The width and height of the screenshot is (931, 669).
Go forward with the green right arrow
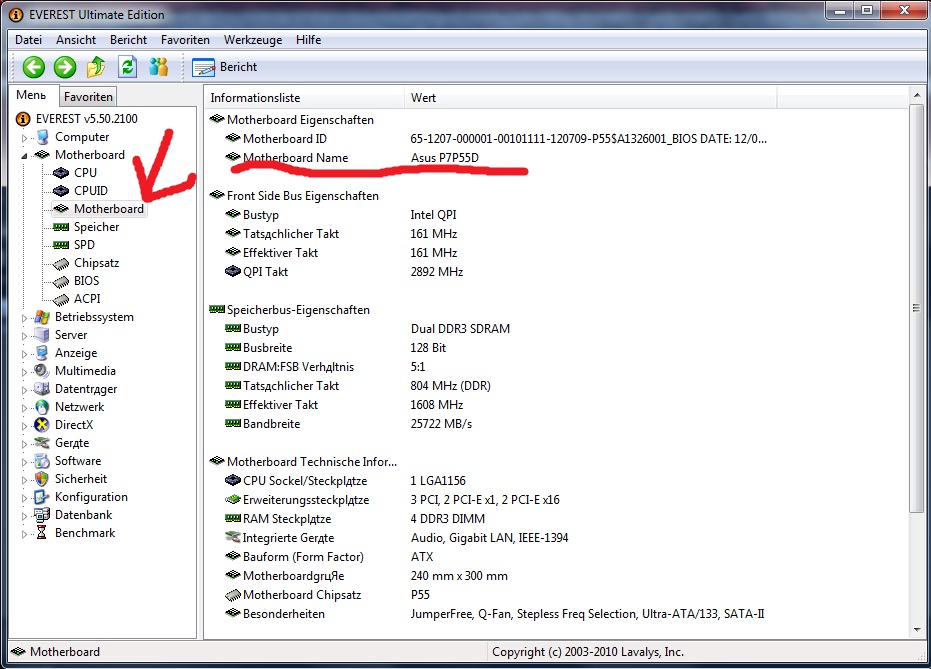(x=65, y=67)
